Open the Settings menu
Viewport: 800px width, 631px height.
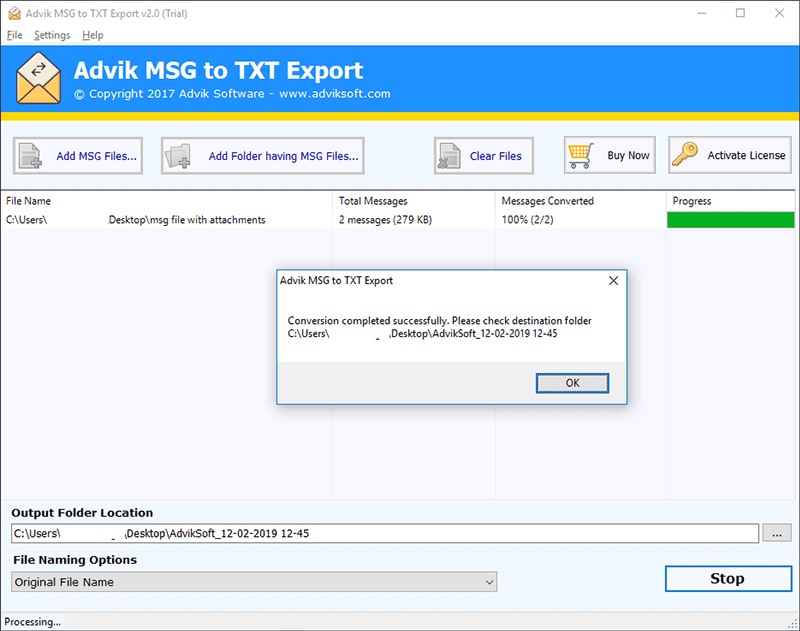(x=51, y=35)
